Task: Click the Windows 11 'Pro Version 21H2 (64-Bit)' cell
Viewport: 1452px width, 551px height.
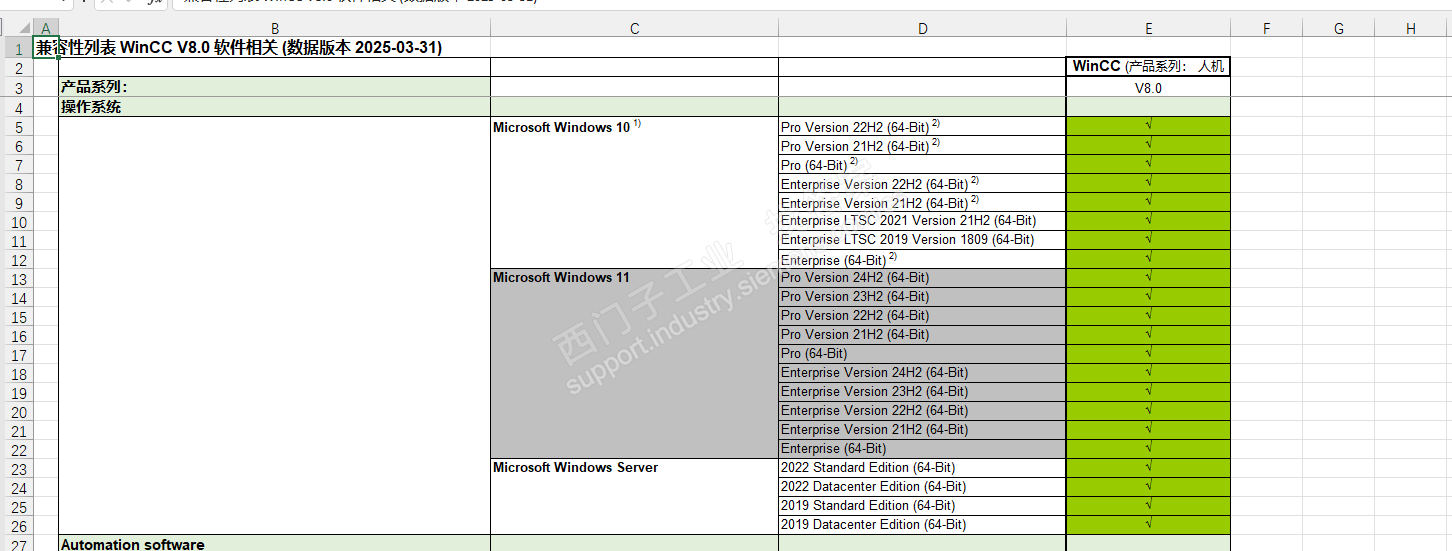Action: (922, 335)
